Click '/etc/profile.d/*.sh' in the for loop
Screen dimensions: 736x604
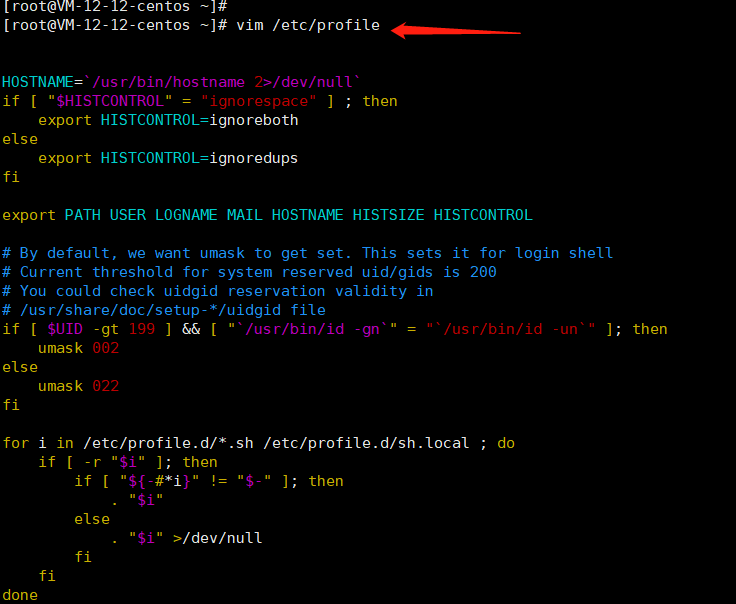coord(168,443)
